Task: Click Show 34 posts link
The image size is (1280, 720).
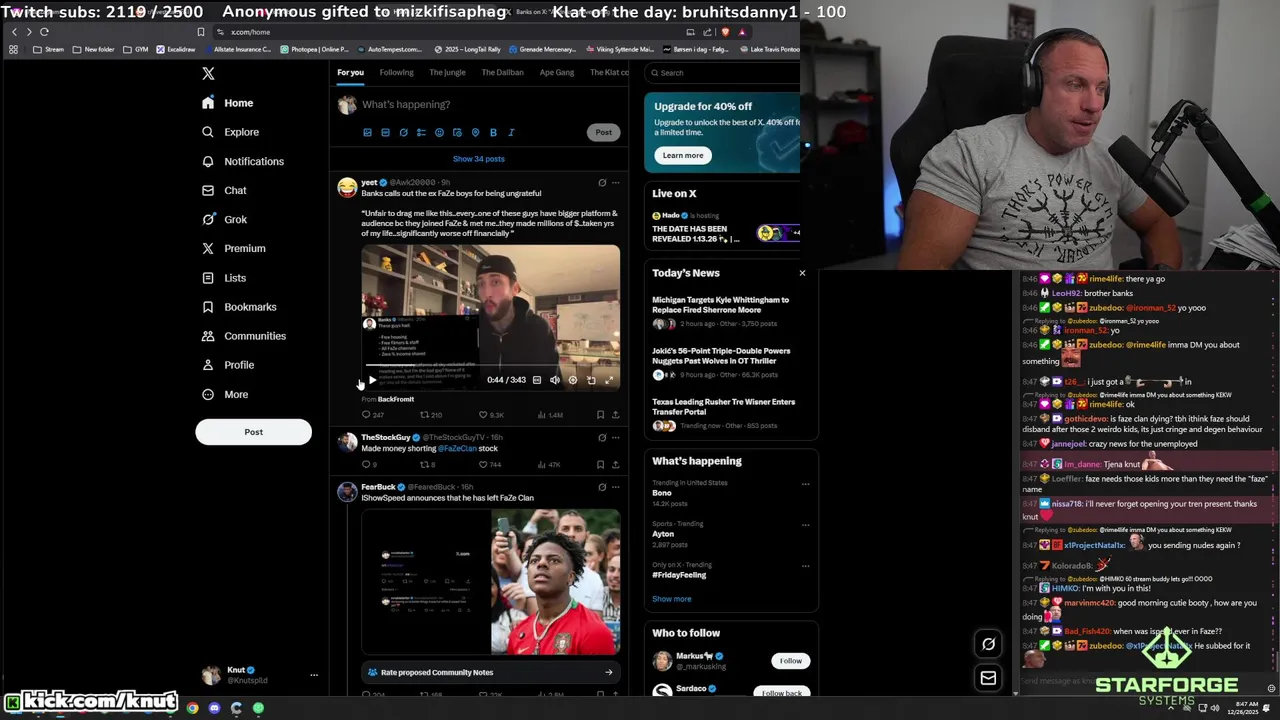Action: coord(478,159)
